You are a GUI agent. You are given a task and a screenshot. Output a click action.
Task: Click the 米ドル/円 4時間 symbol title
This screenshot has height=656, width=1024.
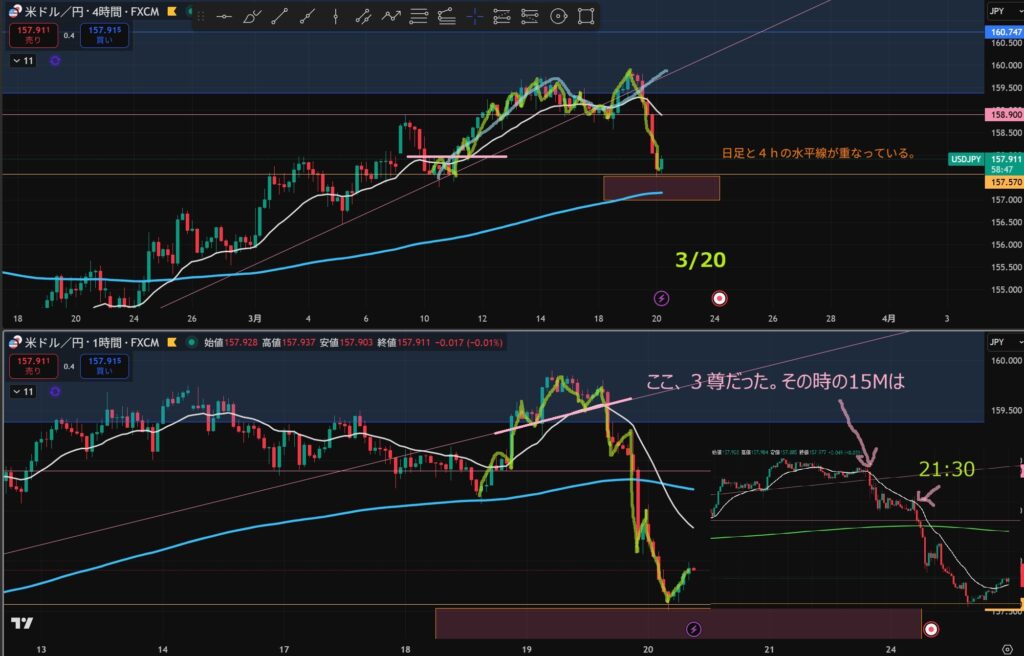(x=82, y=11)
